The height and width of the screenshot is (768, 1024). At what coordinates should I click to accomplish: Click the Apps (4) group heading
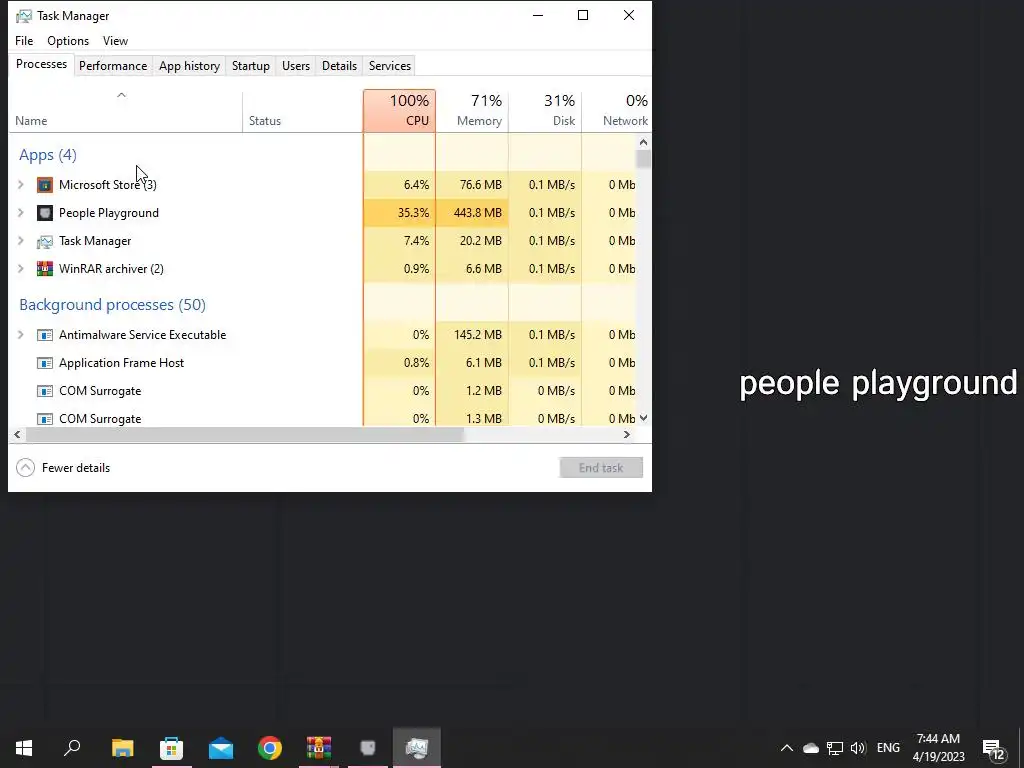pyautogui.click(x=48, y=155)
